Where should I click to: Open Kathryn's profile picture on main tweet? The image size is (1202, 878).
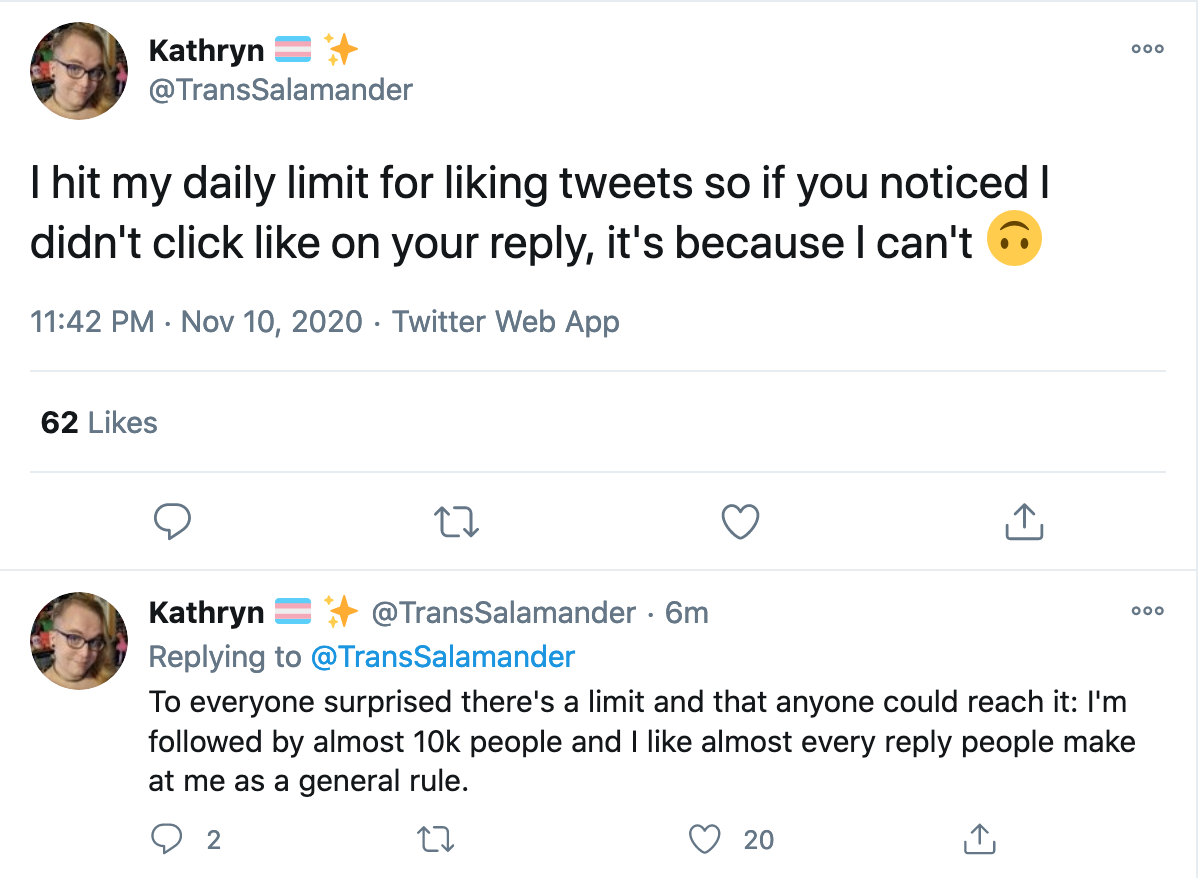pyautogui.click(x=80, y=71)
